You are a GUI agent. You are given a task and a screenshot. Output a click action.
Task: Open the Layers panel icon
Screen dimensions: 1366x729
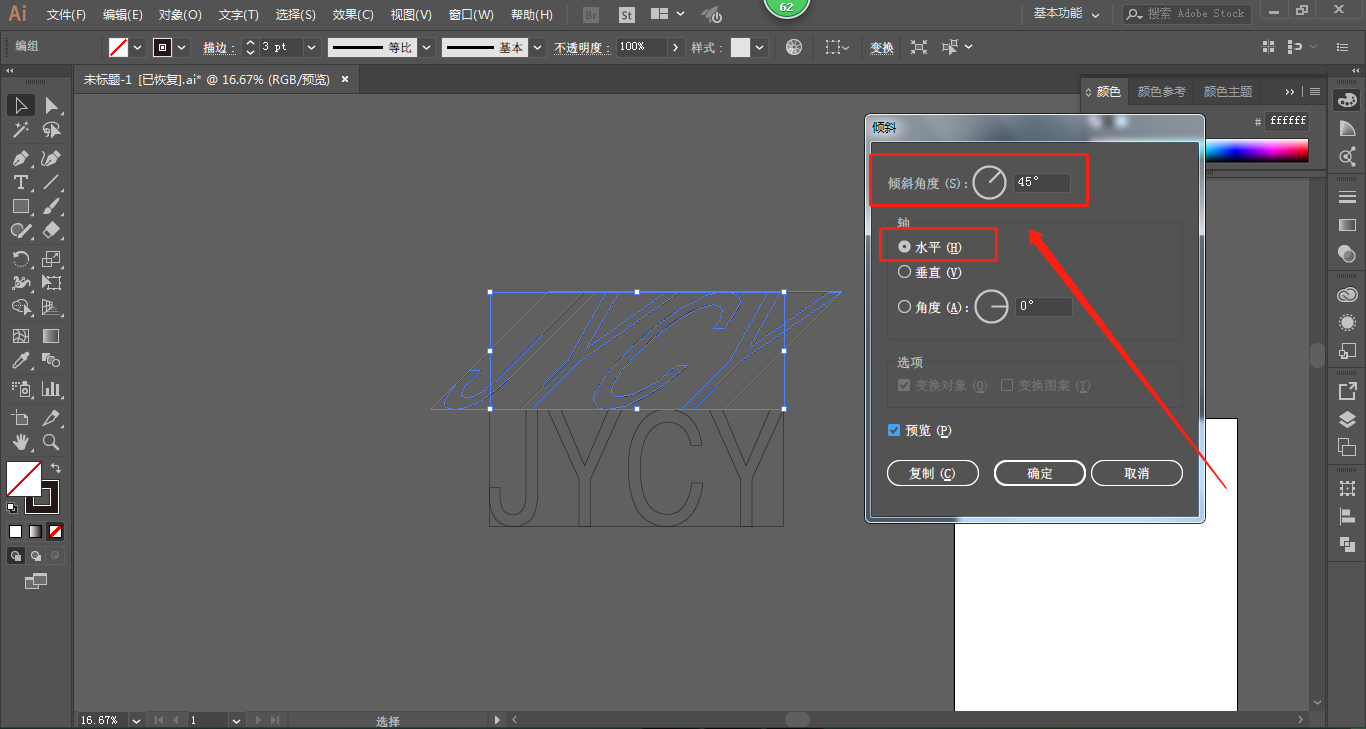[x=1347, y=418]
